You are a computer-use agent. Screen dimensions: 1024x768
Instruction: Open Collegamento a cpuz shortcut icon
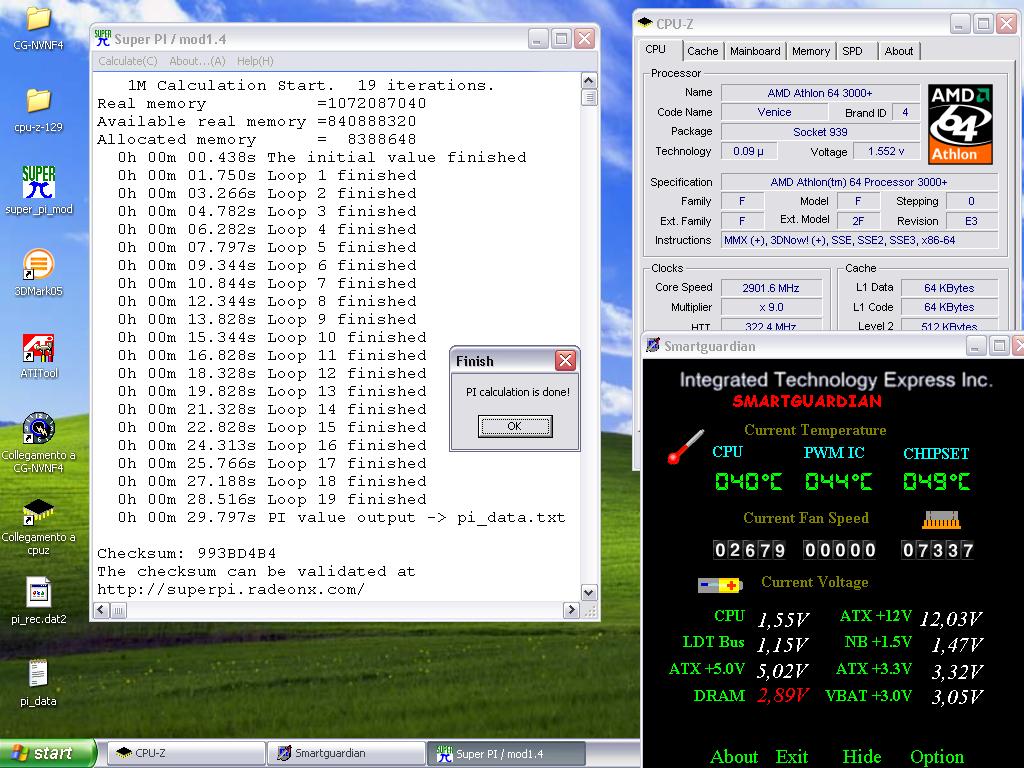[39, 511]
